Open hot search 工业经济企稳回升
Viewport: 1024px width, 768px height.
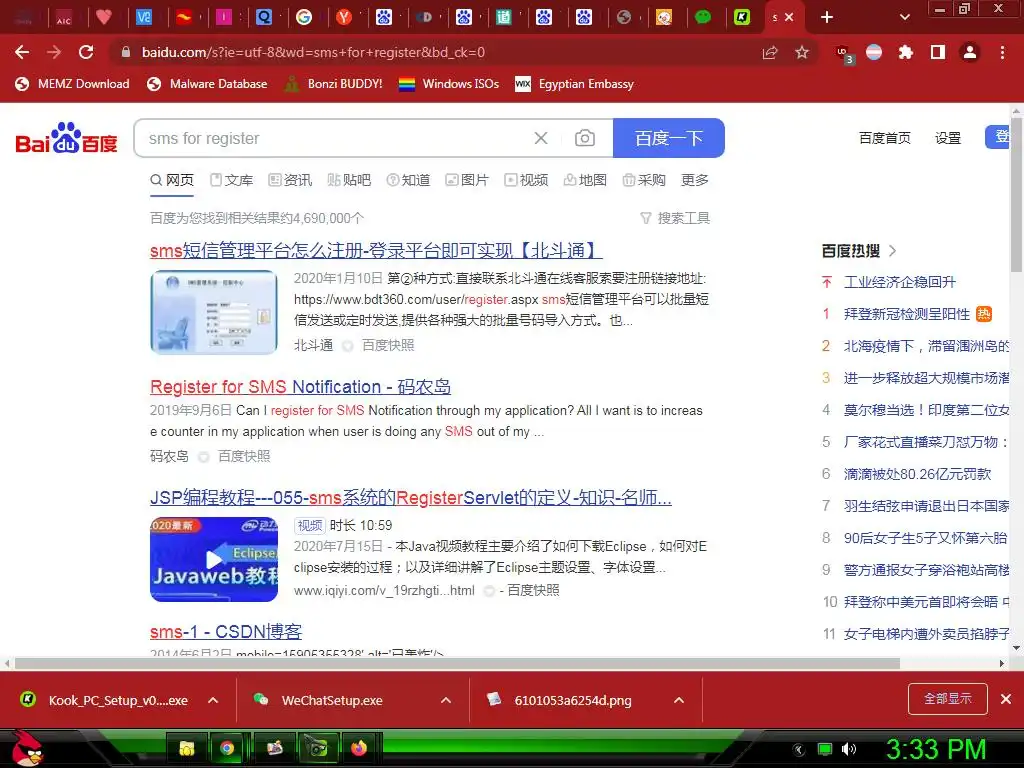(x=900, y=282)
